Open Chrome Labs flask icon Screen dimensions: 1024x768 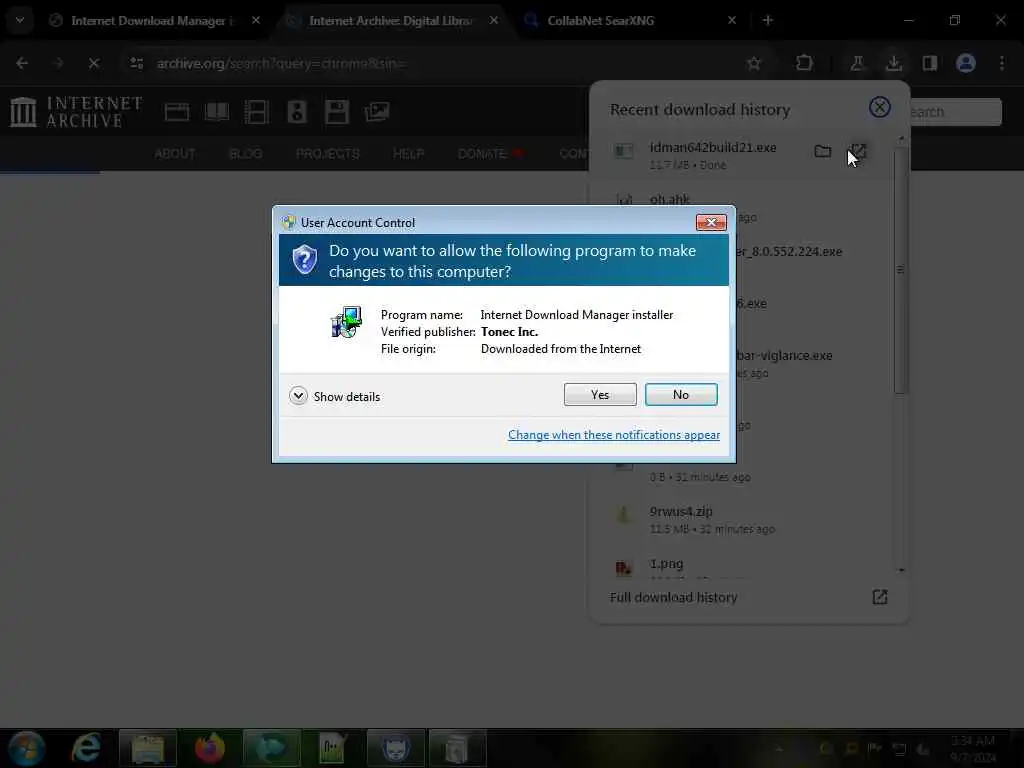[x=857, y=63]
